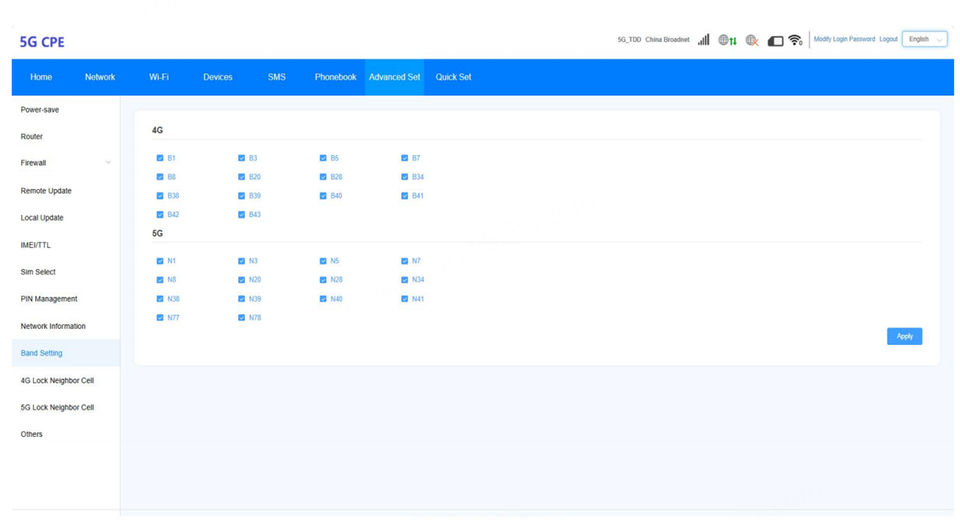Toggle the N78 5G band checkbox

click(242, 317)
